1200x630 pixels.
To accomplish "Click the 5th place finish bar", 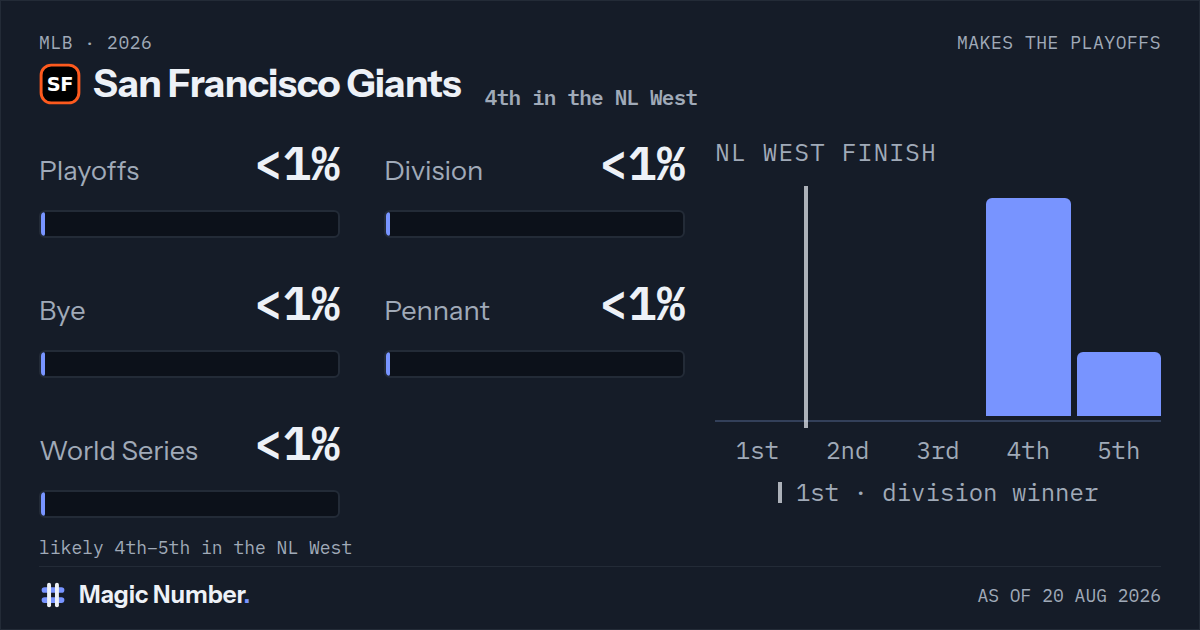I will click(1119, 384).
